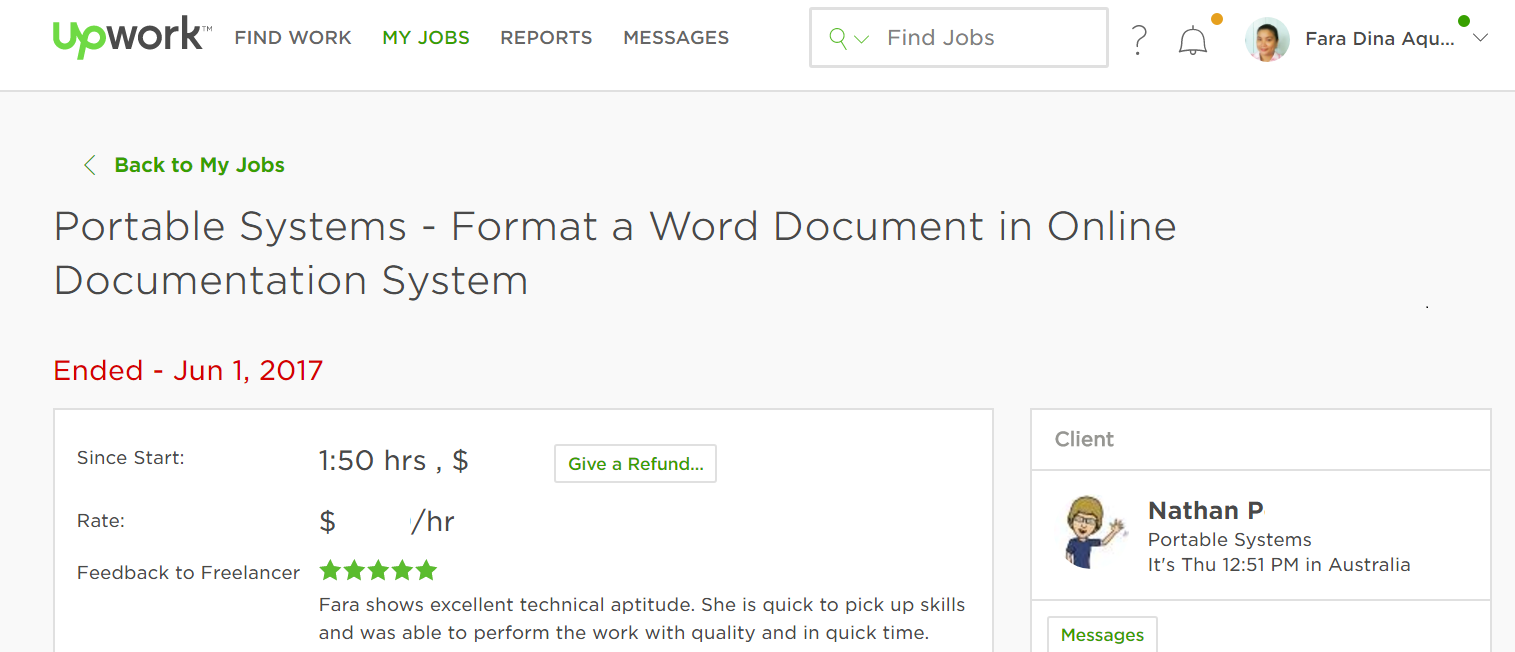Click the five-star feedback rating
The width and height of the screenshot is (1515, 652).
click(x=378, y=569)
